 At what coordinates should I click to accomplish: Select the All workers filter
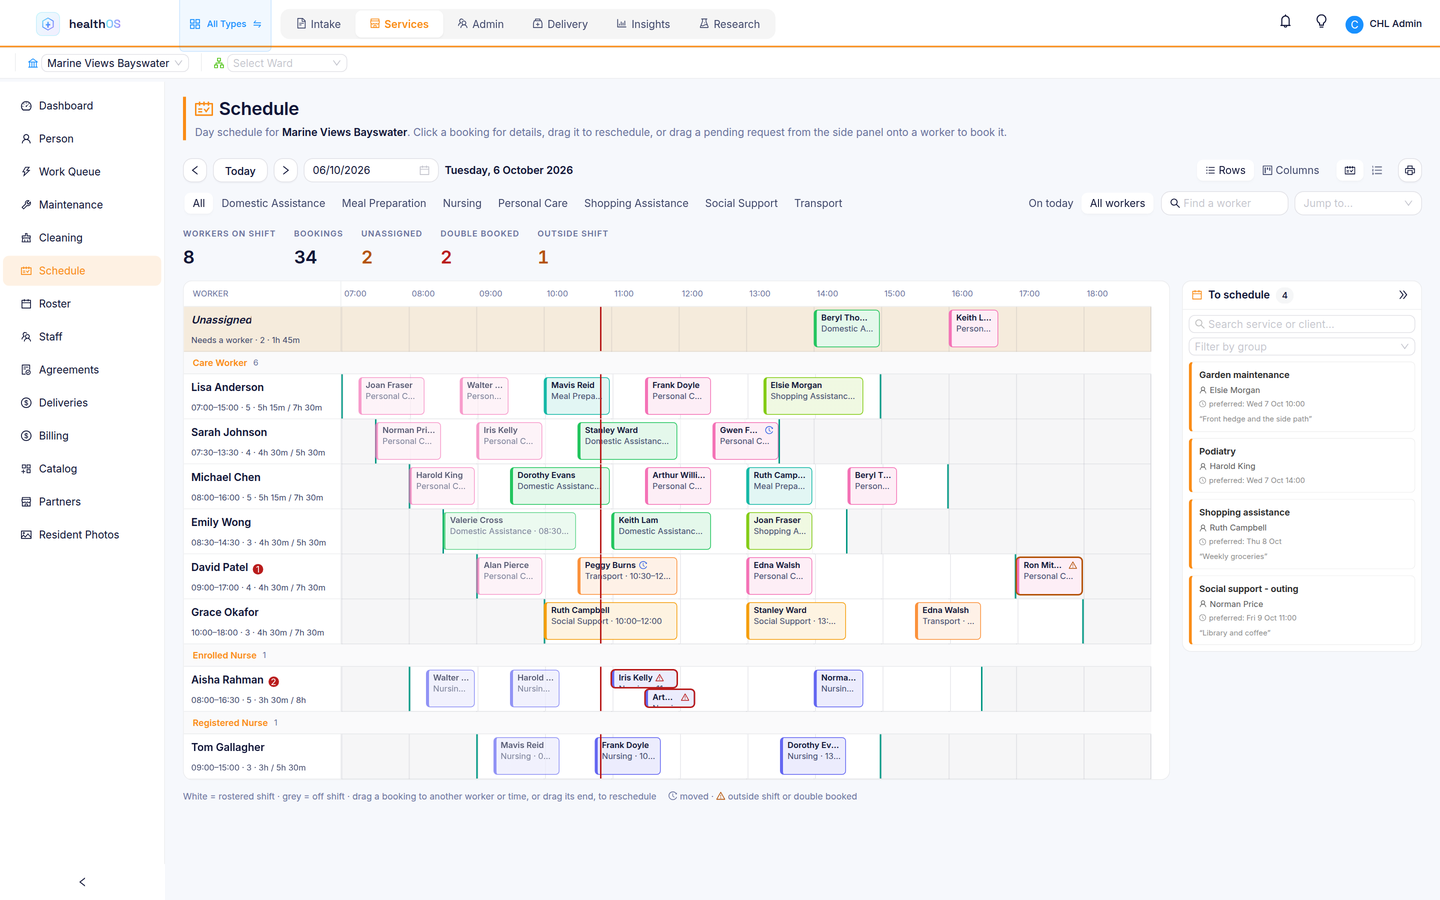coord(1117,203)
